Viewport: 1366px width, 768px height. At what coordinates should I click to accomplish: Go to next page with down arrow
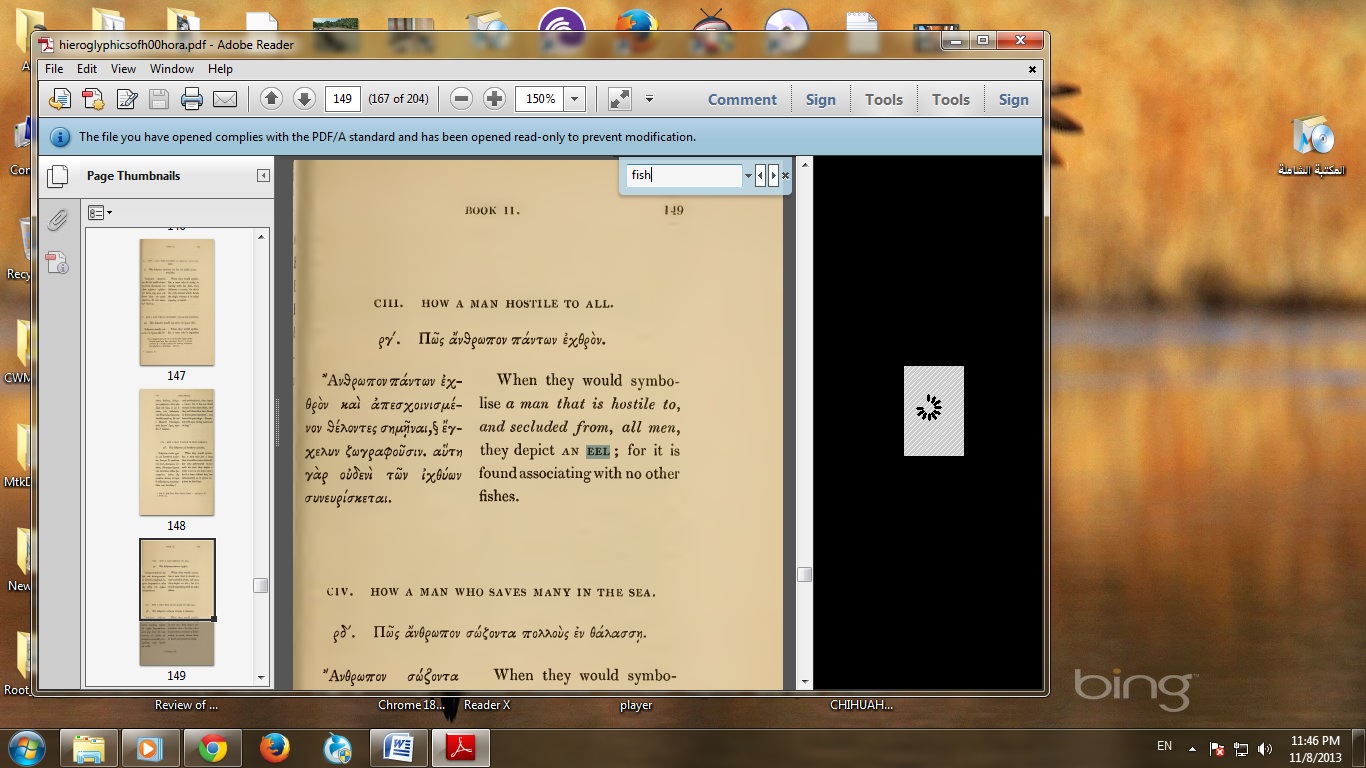(304, 99)
